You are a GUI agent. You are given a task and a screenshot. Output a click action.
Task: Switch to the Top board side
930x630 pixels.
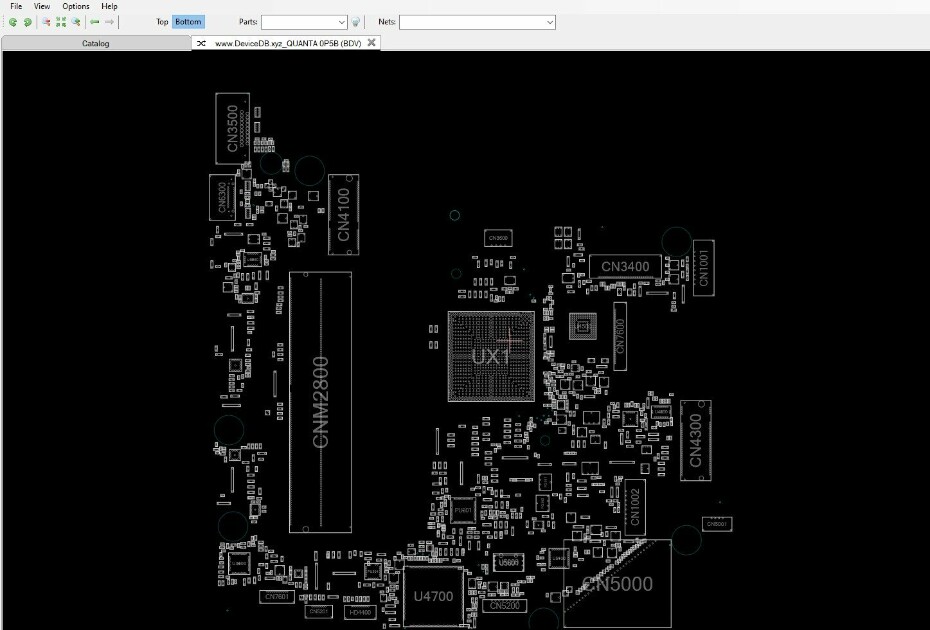[x=162, y=22]
